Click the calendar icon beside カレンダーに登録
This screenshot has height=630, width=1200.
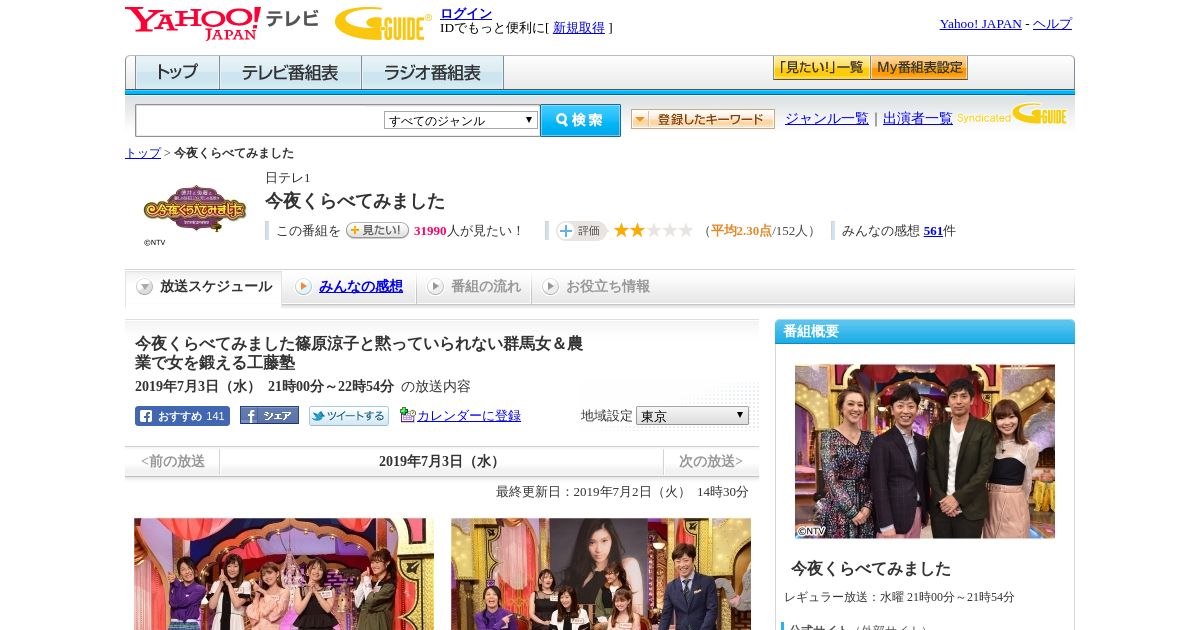[x=407, y=415]
